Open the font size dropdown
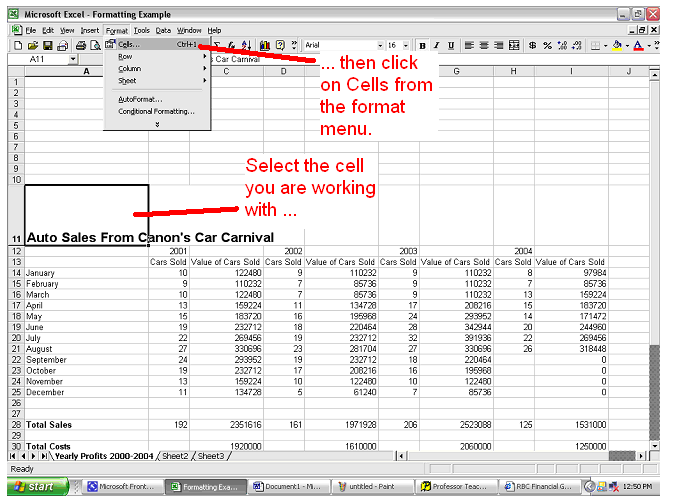 tap(407, 45)
